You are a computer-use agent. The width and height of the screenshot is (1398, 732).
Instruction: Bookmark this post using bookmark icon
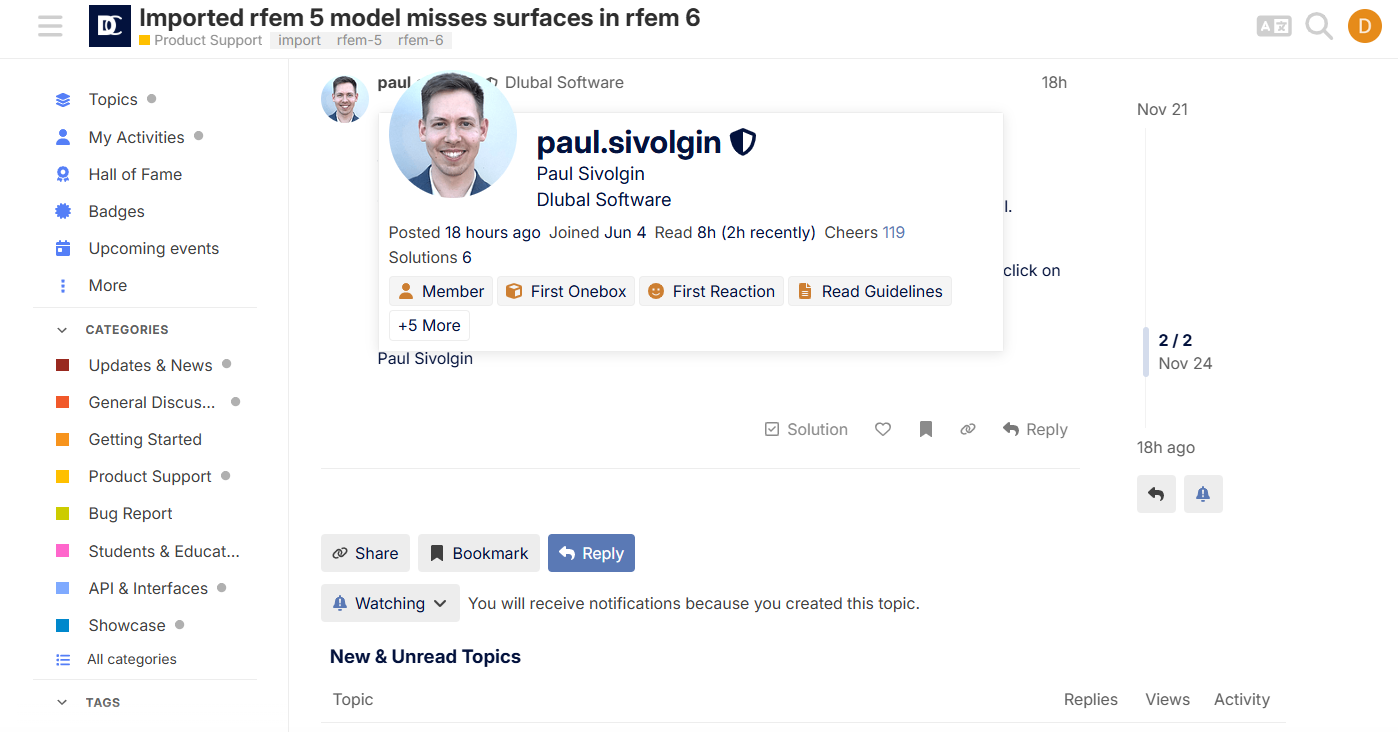pyautogui.click(x=926, y=429)
